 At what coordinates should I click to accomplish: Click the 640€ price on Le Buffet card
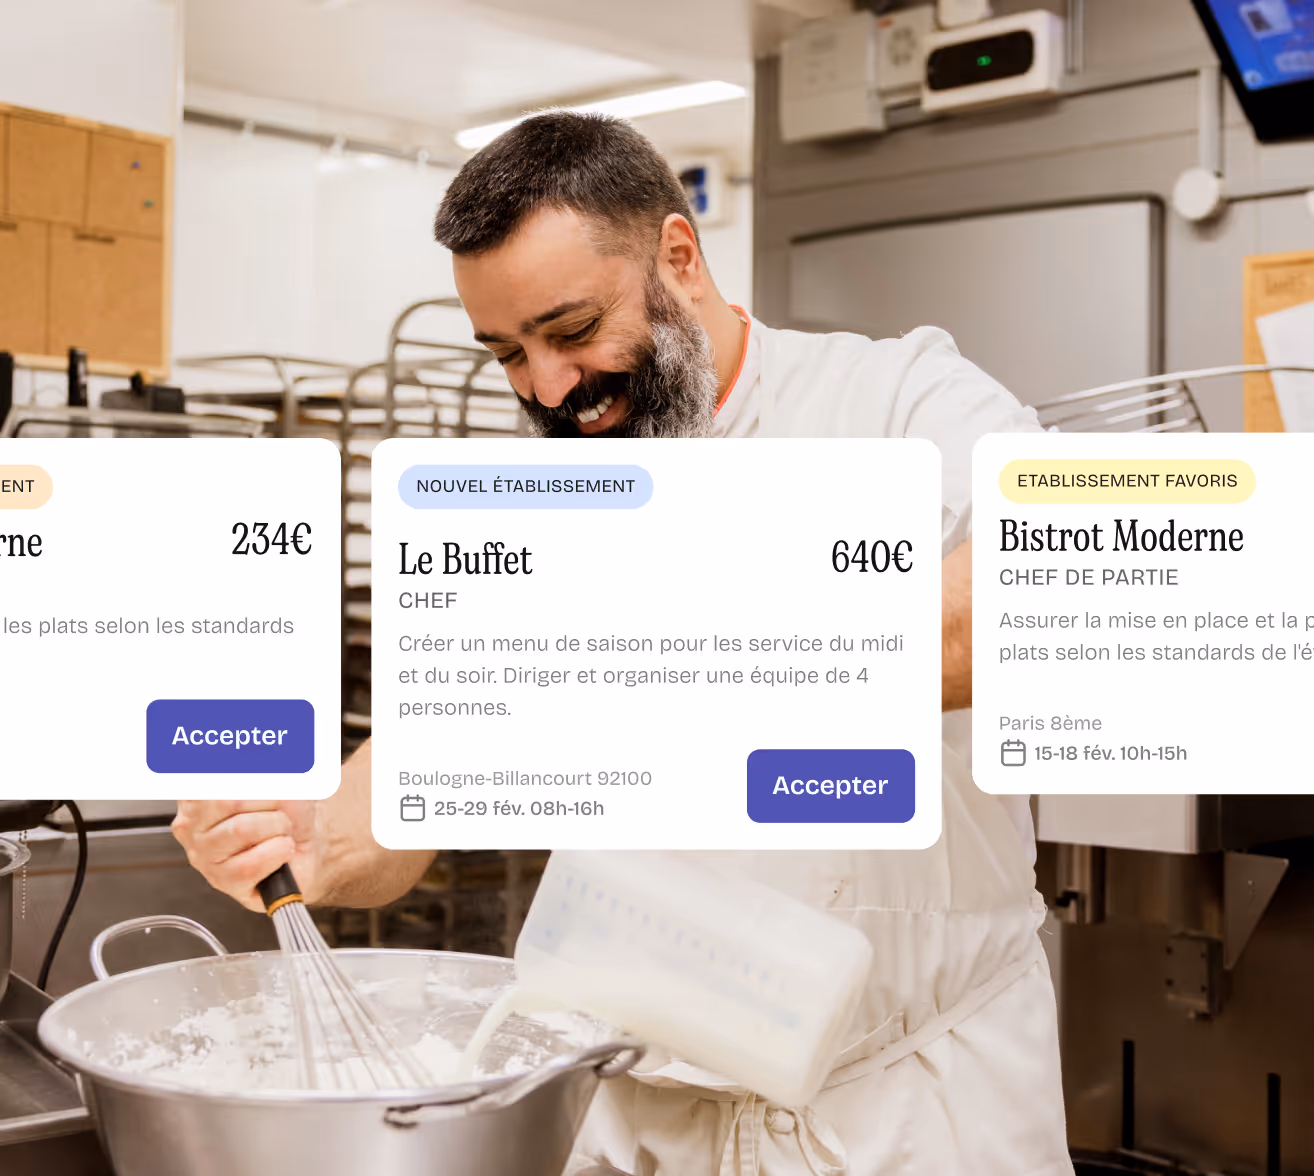872,557
